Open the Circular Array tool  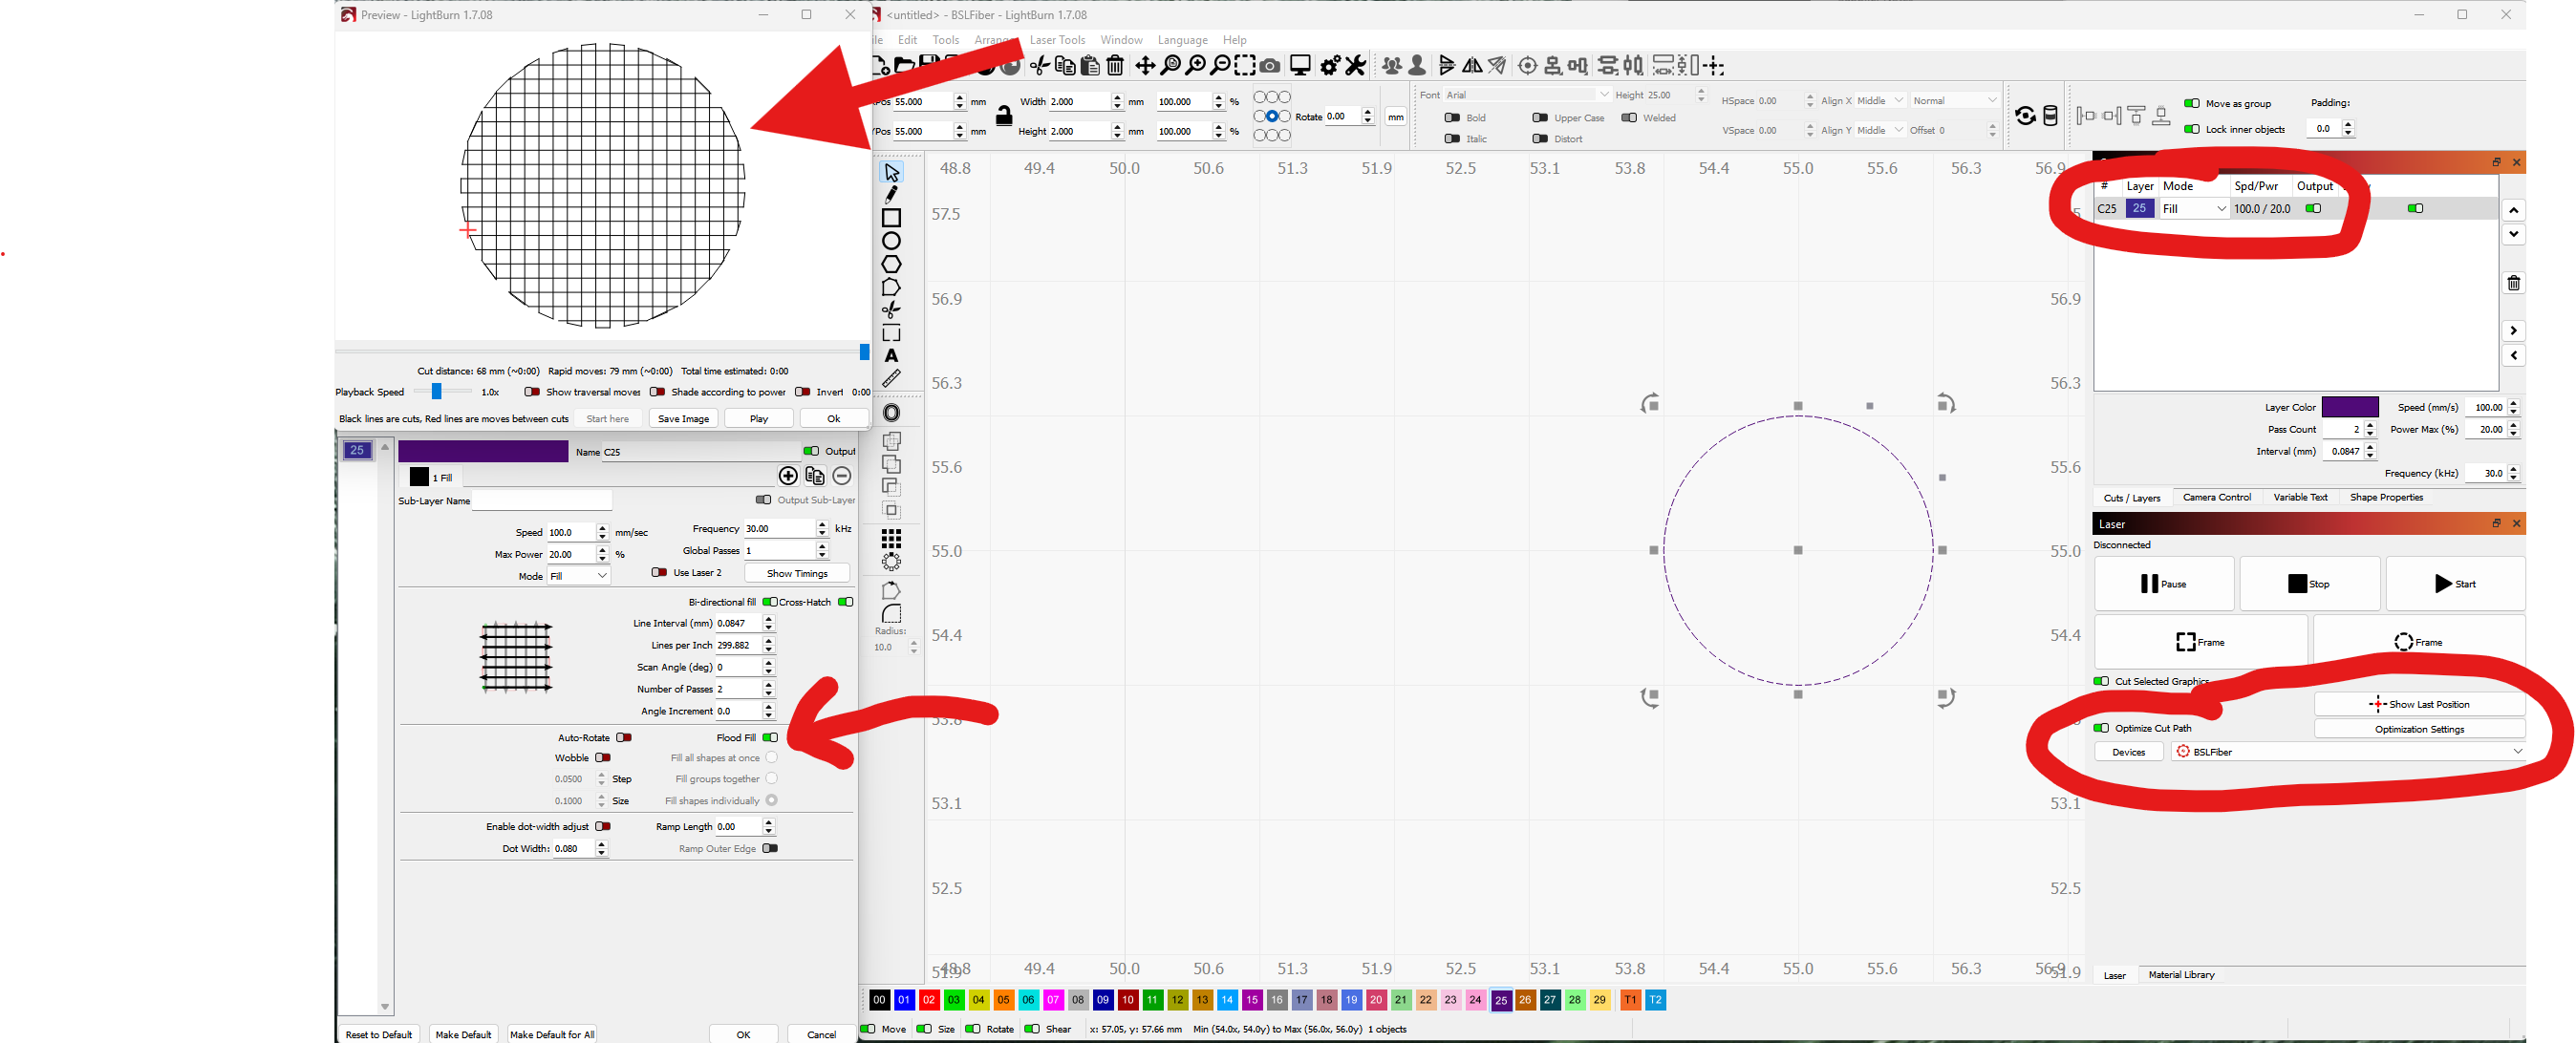[x=891, y=562]
